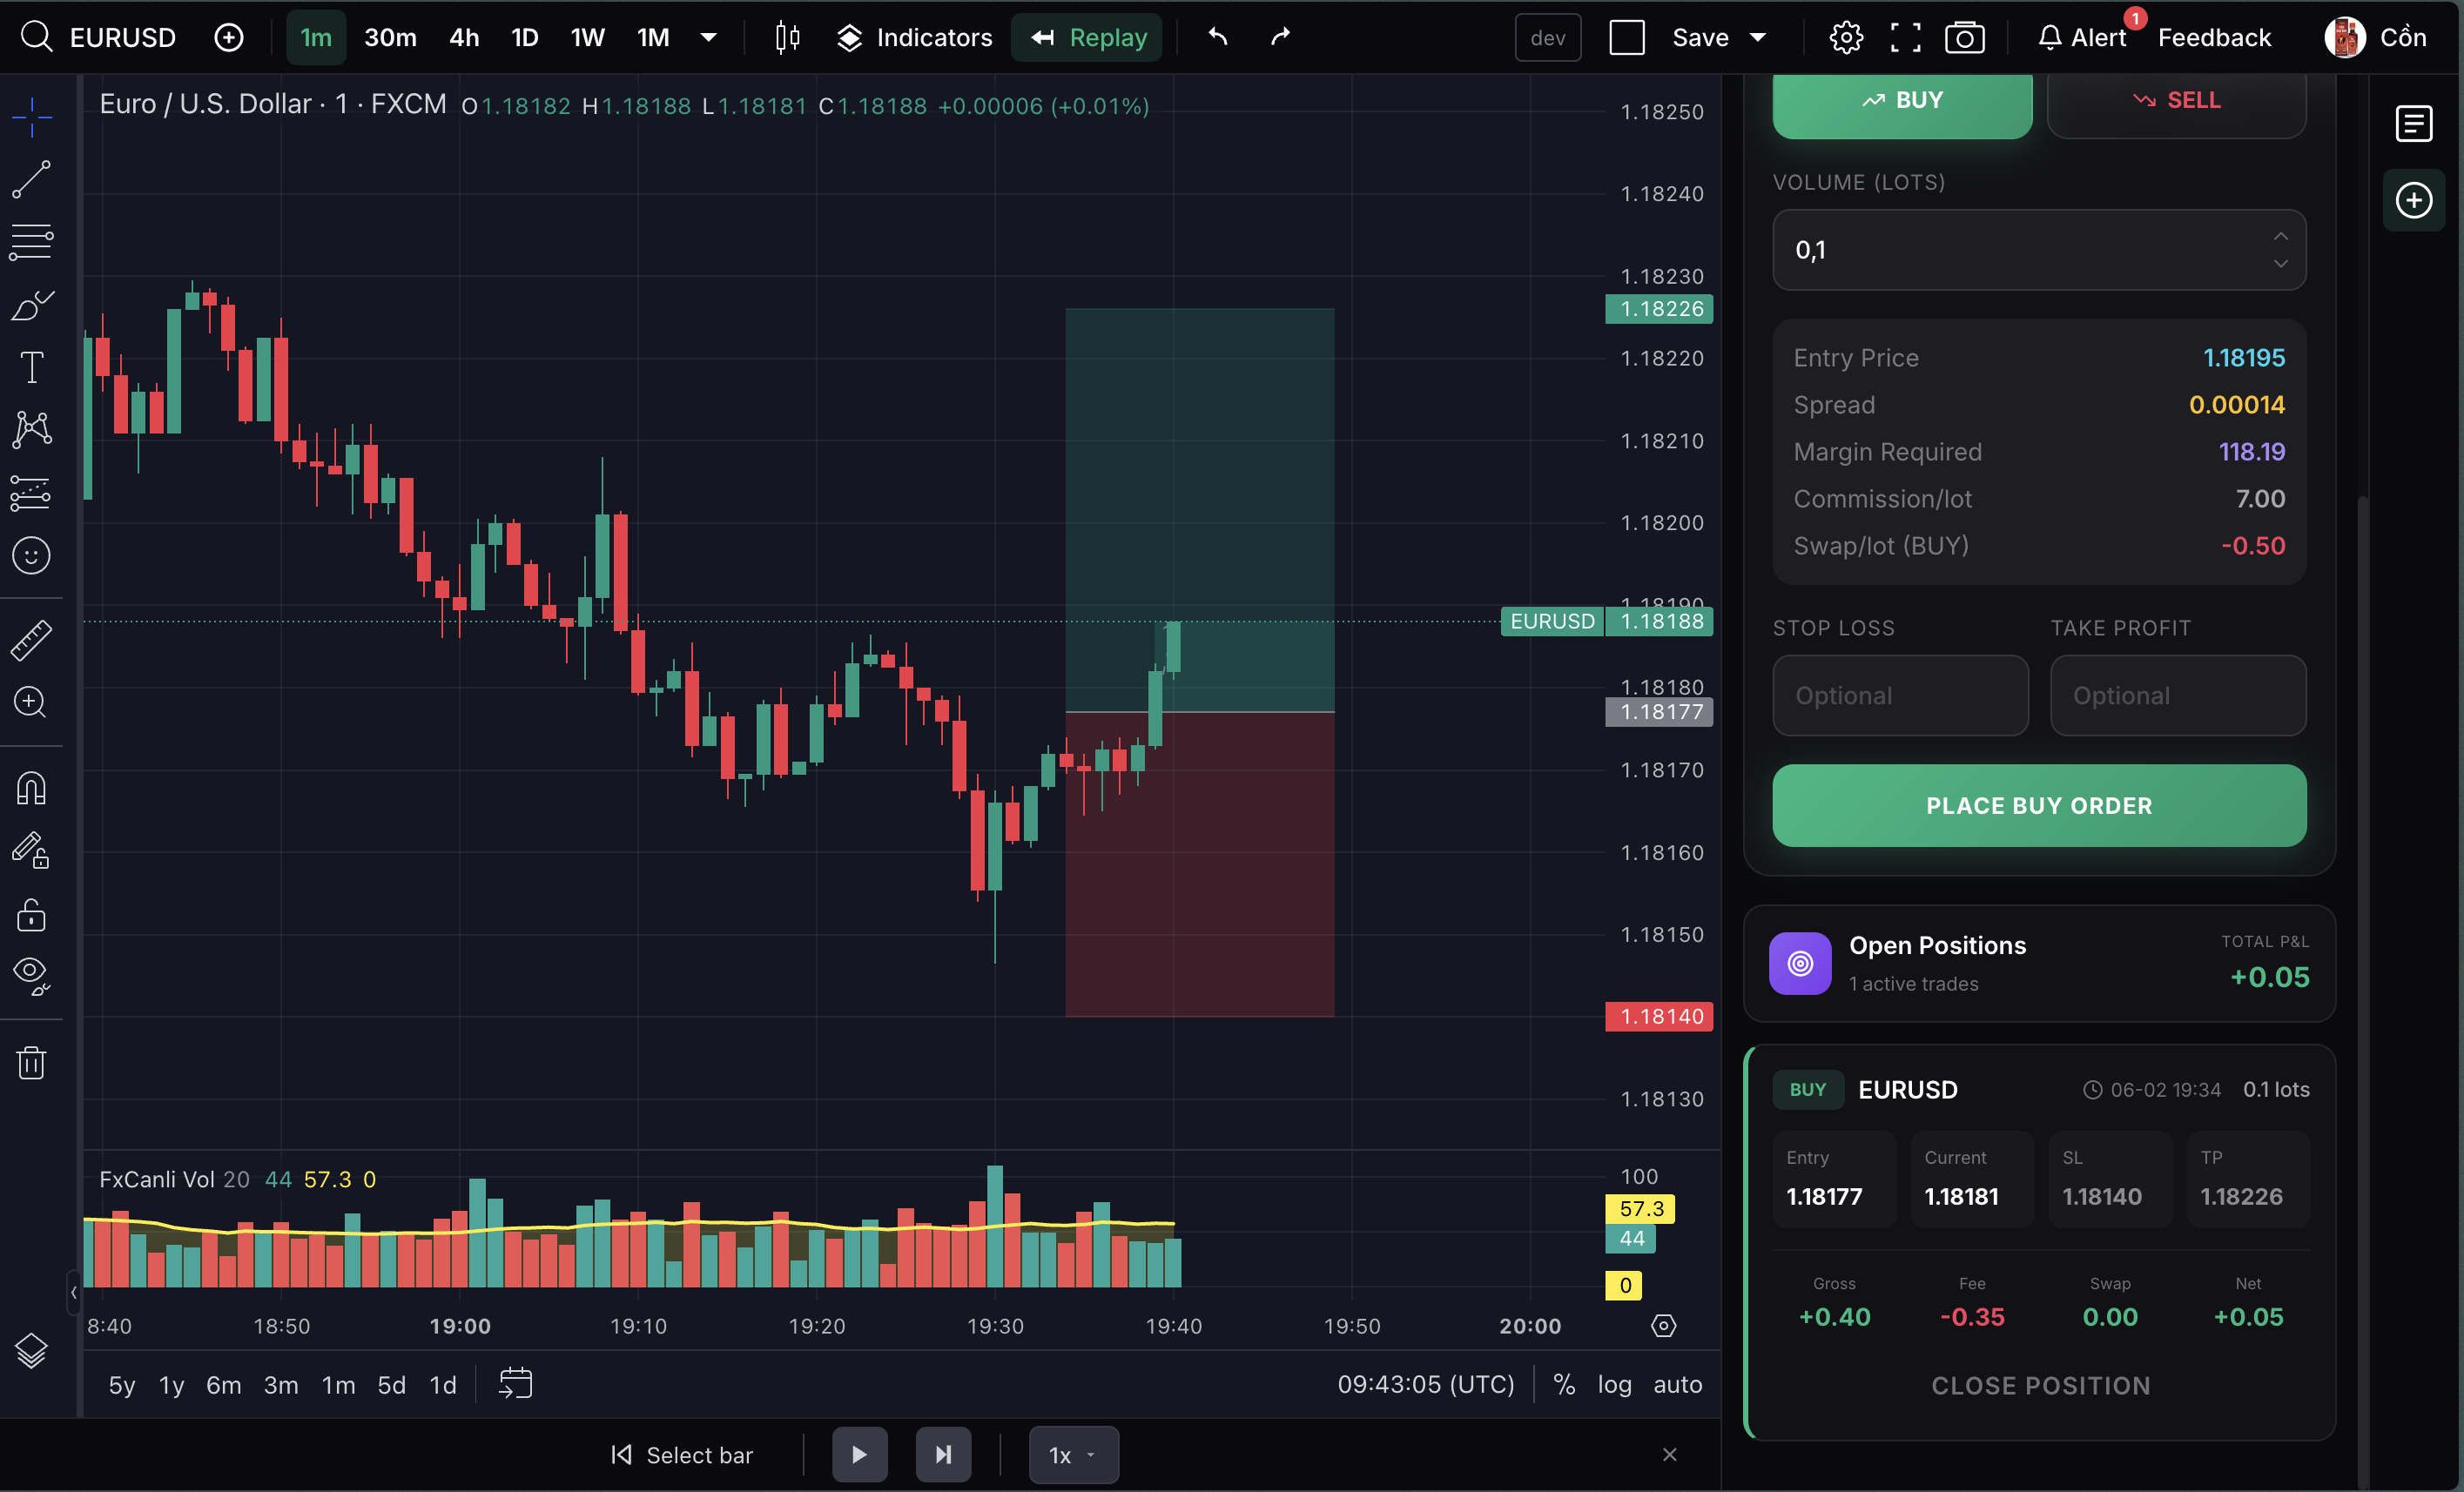Open the extra timeframes dropdown arrow

(x=710, y=37)
